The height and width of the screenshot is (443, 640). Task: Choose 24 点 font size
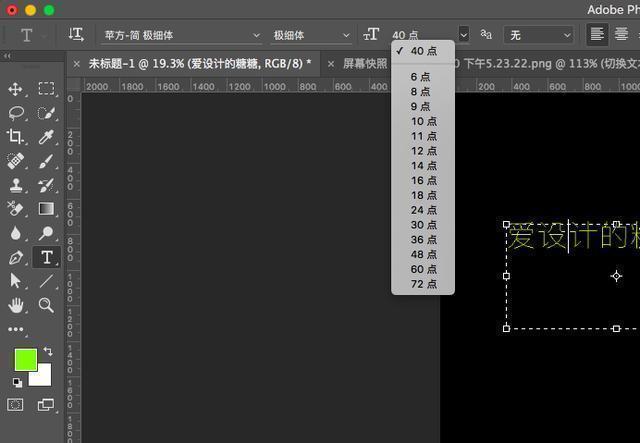[423, 210]
